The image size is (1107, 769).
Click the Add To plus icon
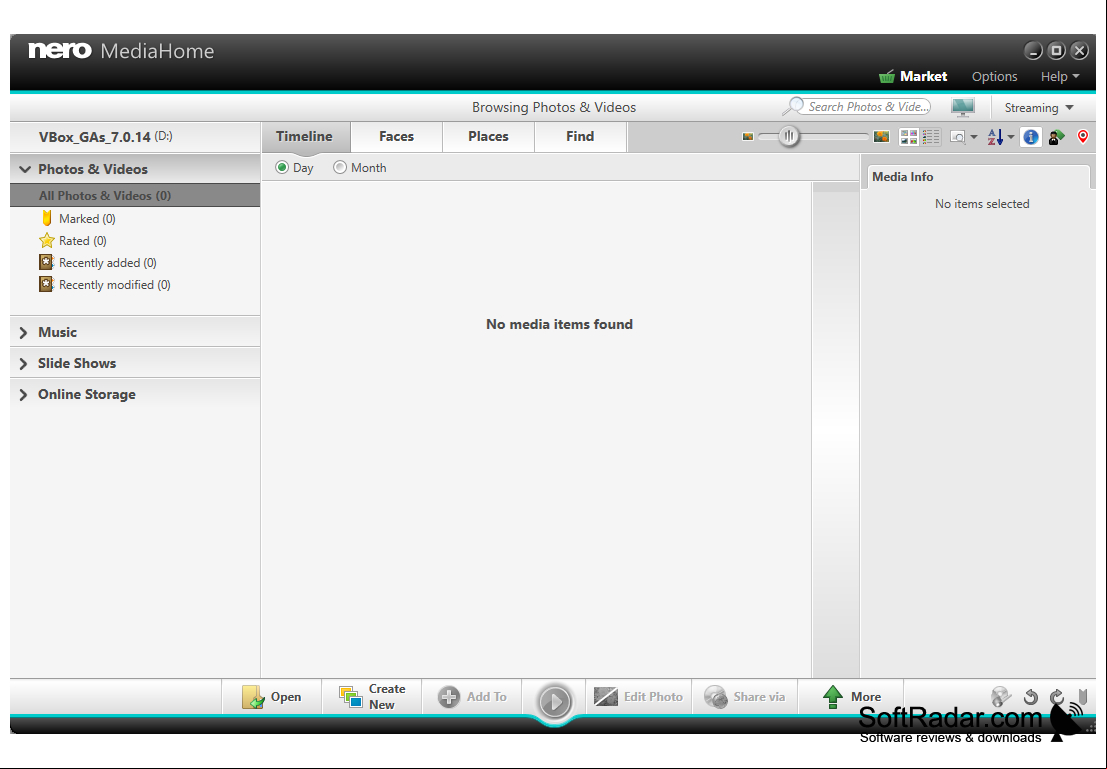(x=449, y=697)
